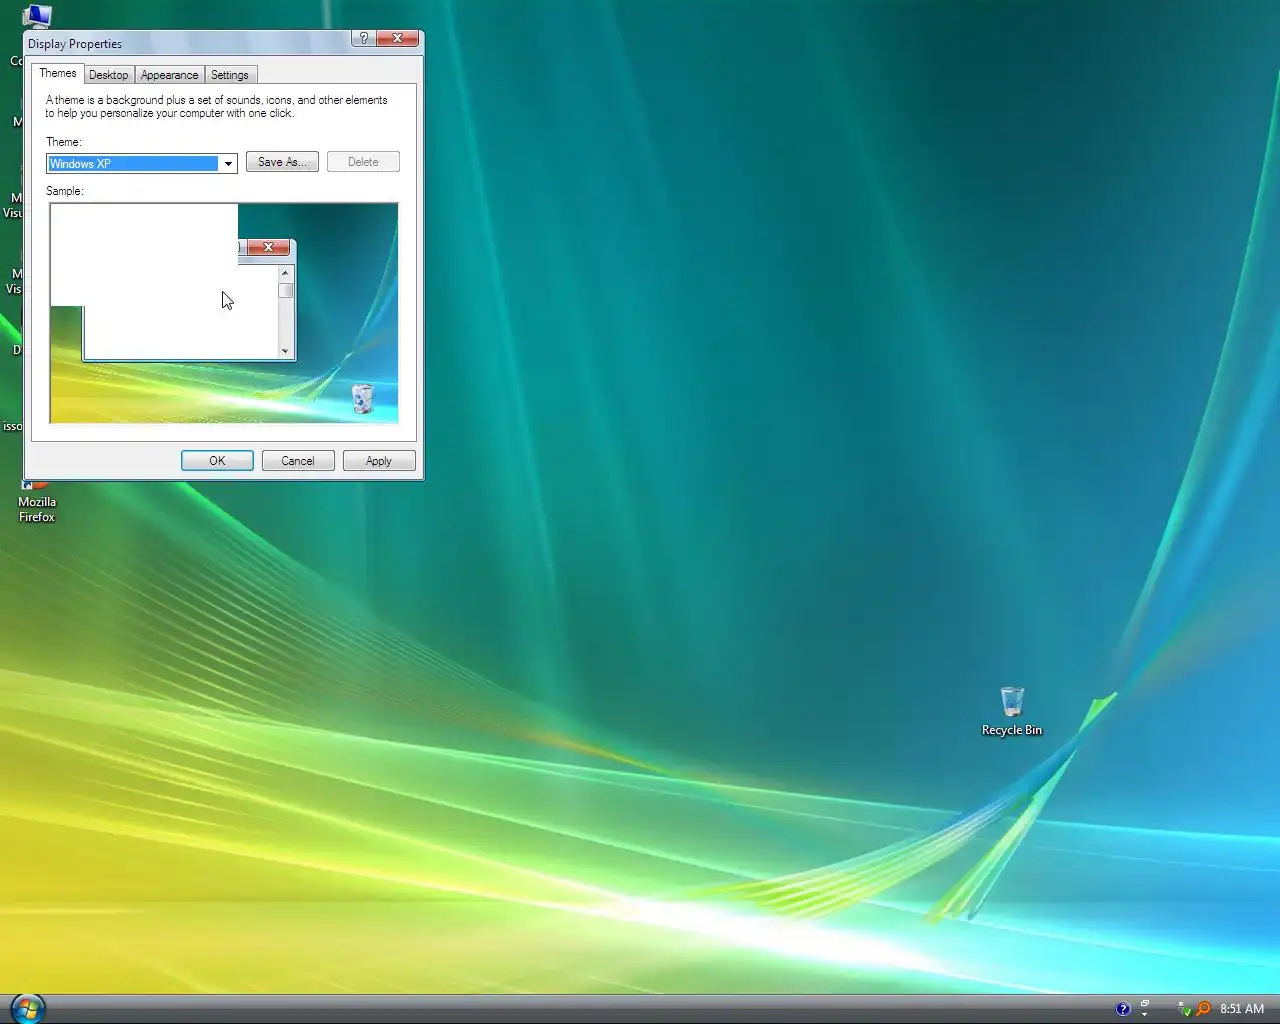Switch to the Desktop tab
1280x1024 pixels.
pos(108,75)
